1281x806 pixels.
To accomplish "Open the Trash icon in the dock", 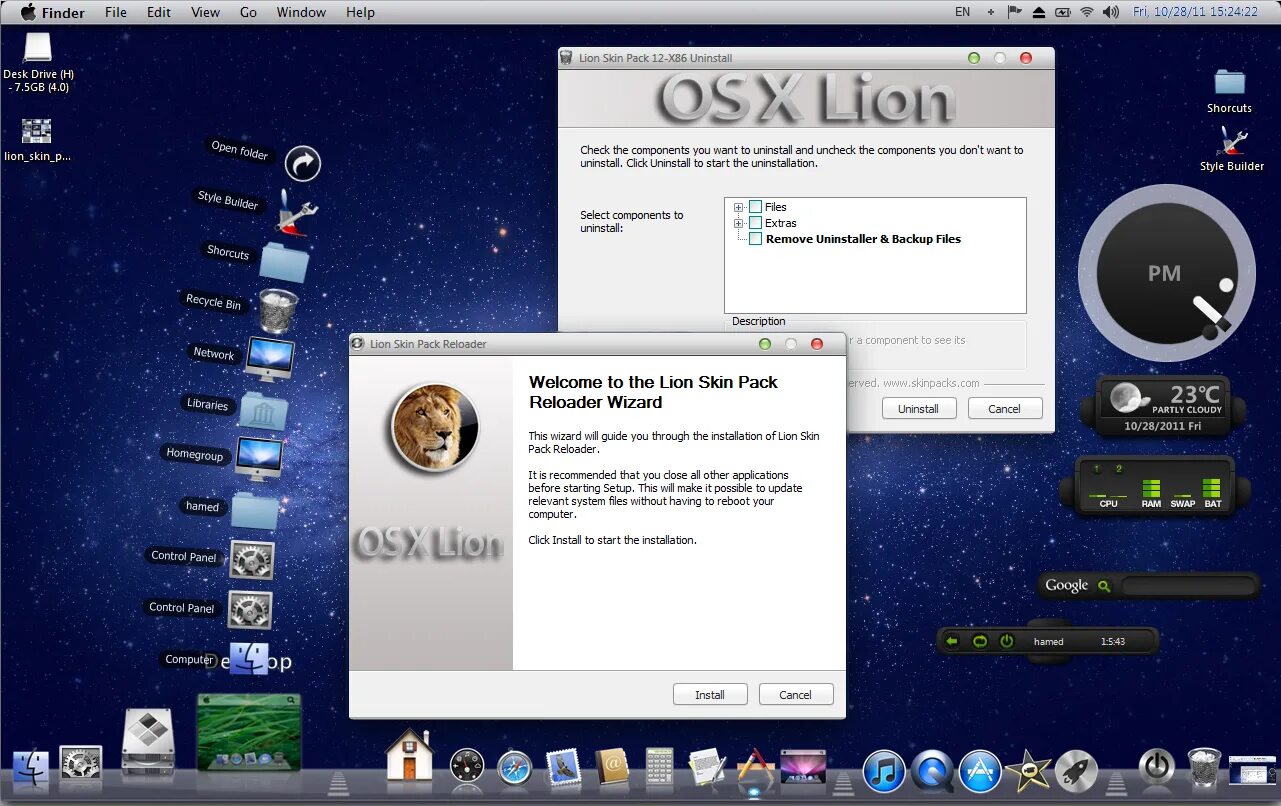I will (x=1204, y=767).
